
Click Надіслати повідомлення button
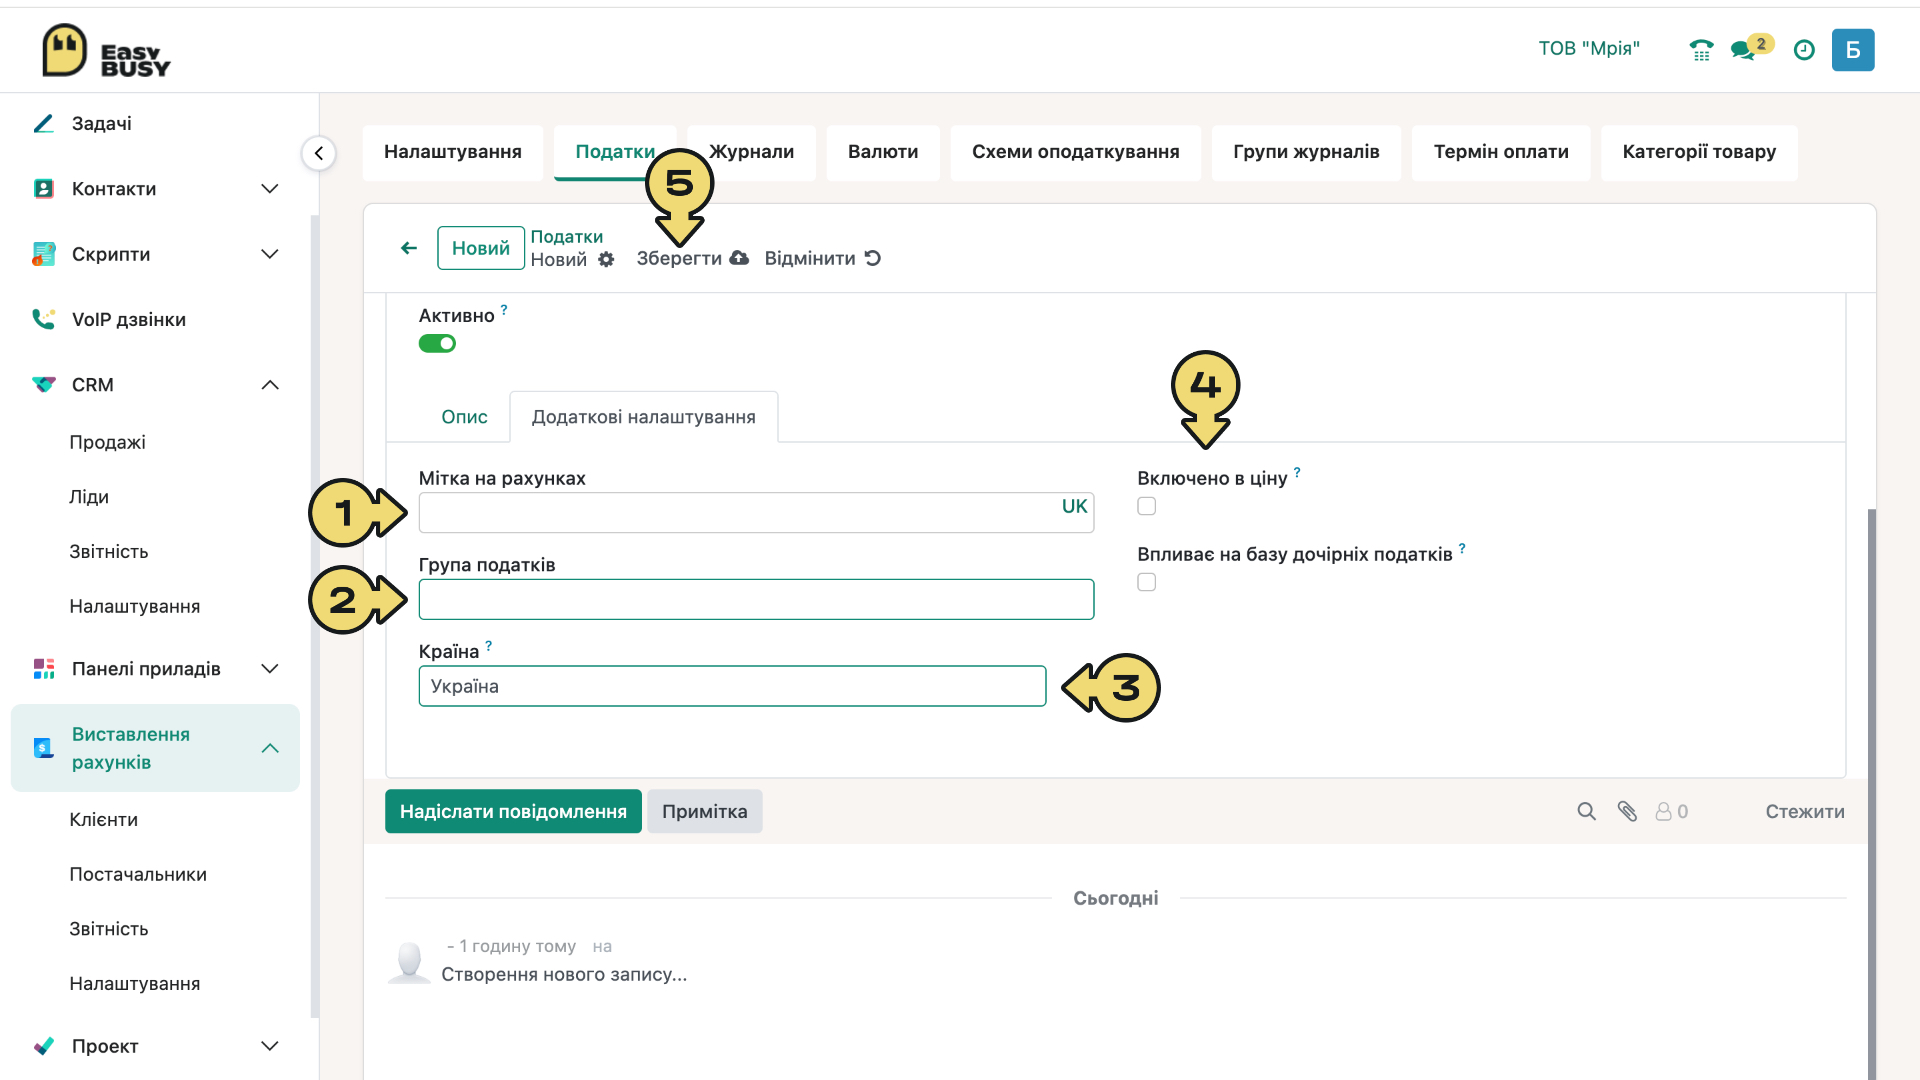[x=513, y=812]
